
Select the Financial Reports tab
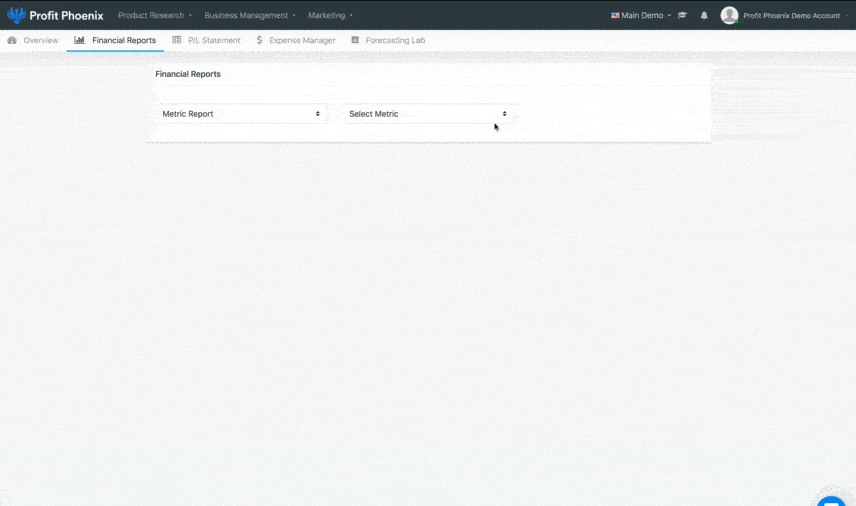coord(123,40)
